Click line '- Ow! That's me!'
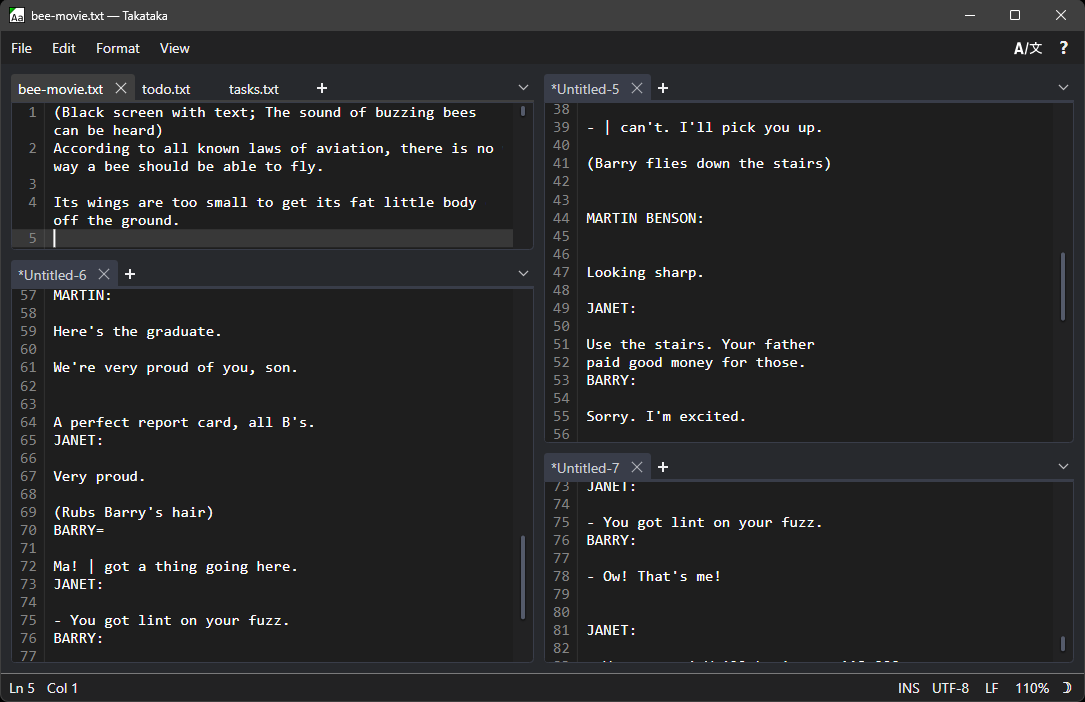1085x702 pixels. 653,576
